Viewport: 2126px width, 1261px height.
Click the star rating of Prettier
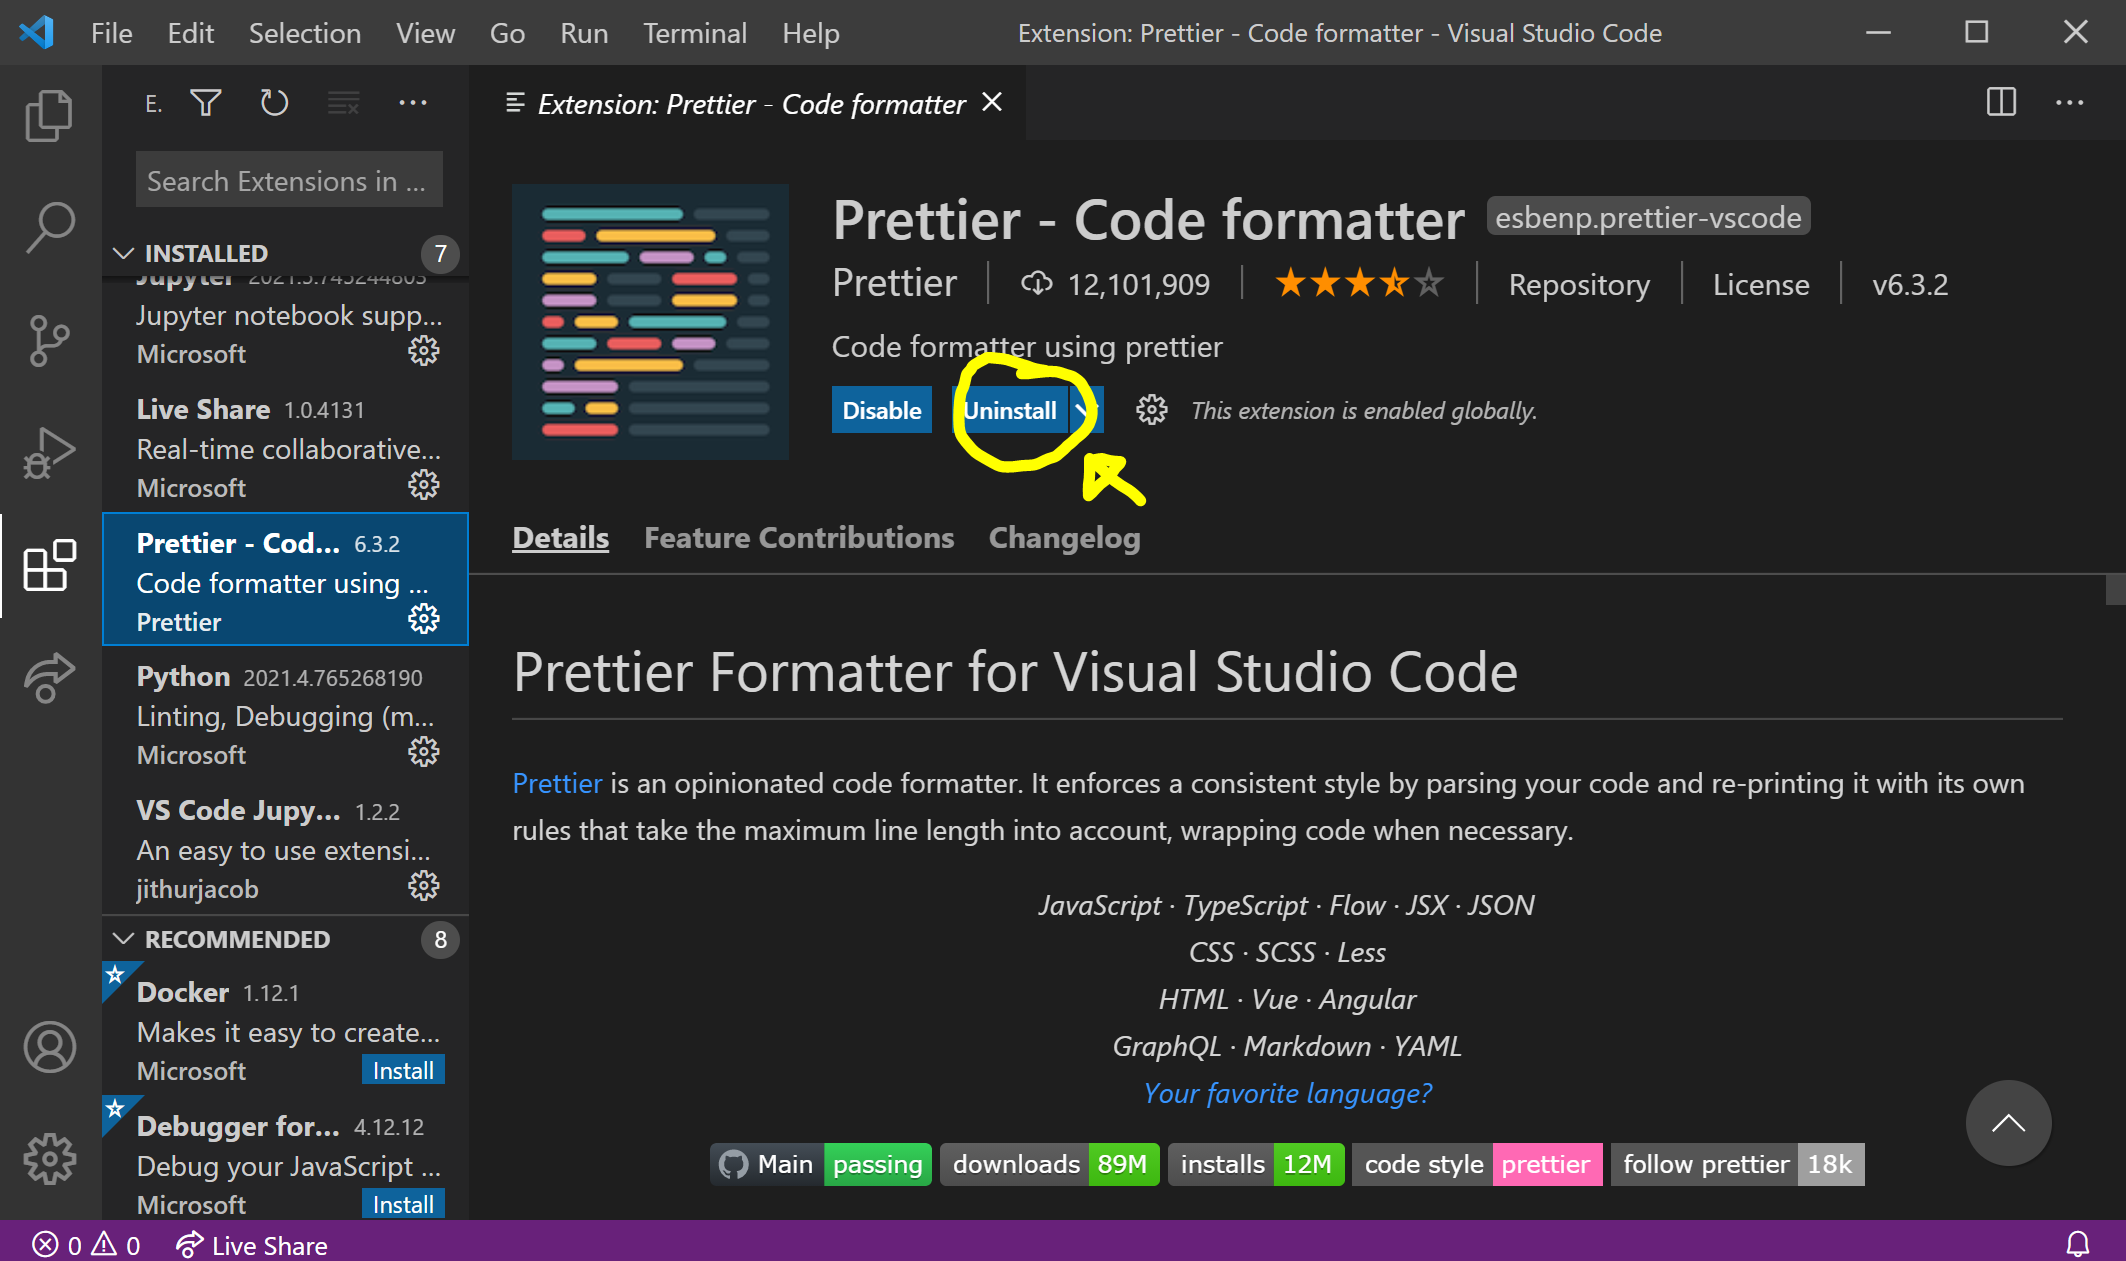[1358, 284]
